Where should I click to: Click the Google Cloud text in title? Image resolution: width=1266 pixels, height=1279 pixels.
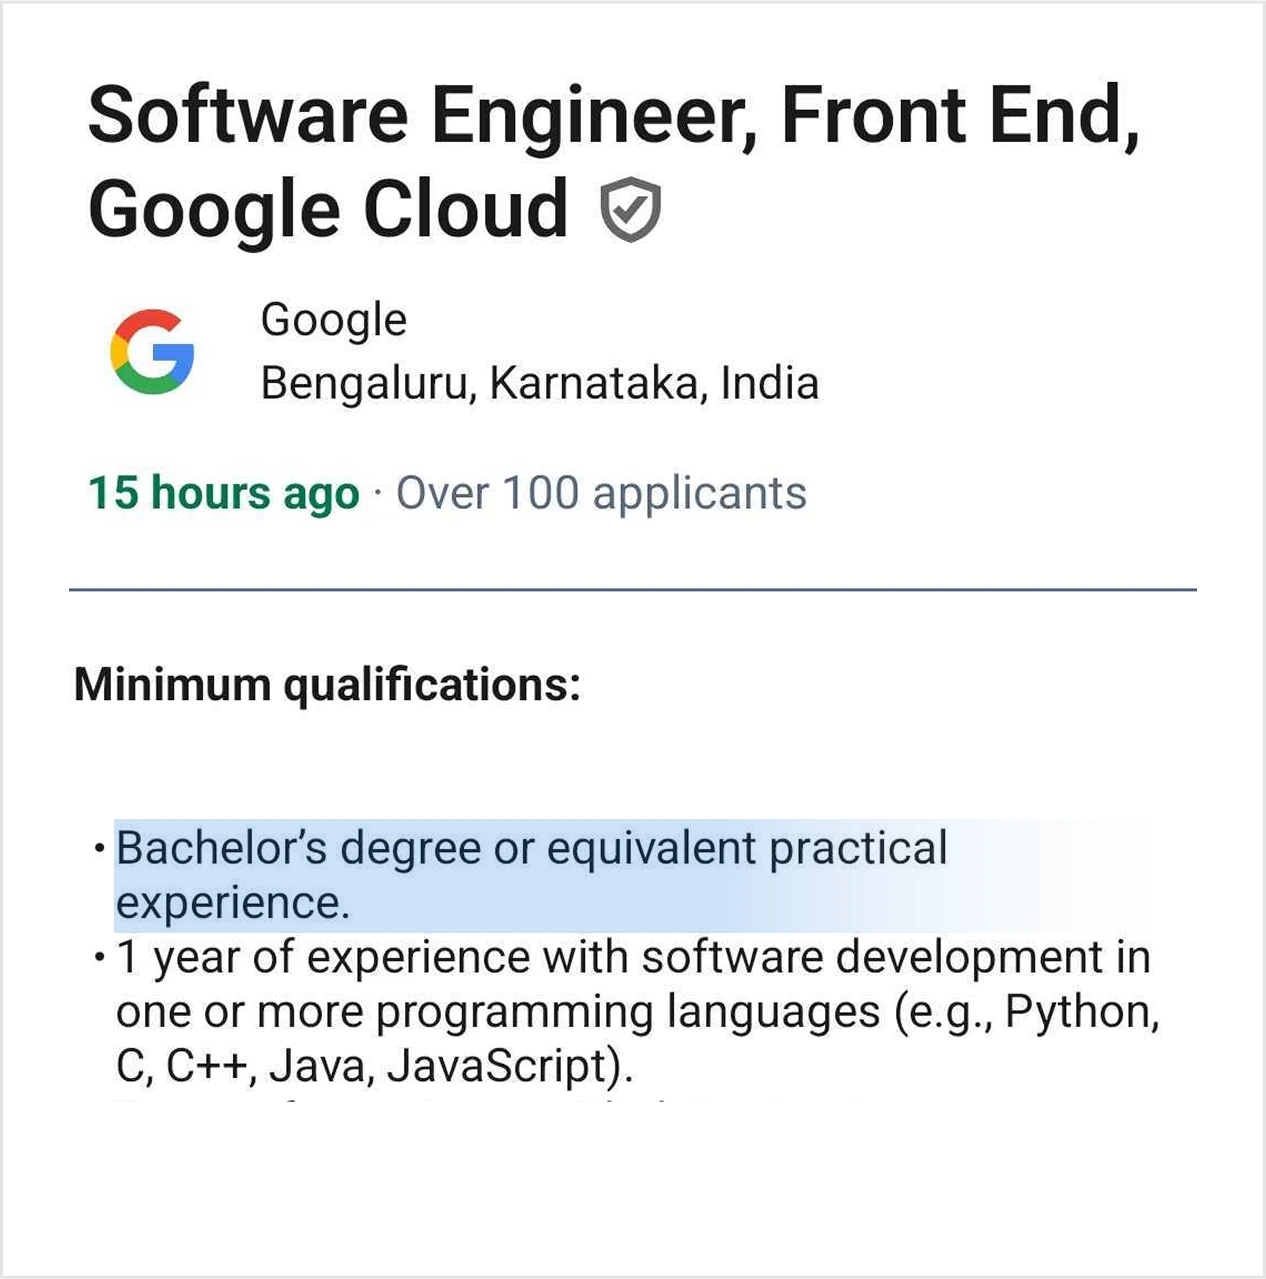(328, 210)
